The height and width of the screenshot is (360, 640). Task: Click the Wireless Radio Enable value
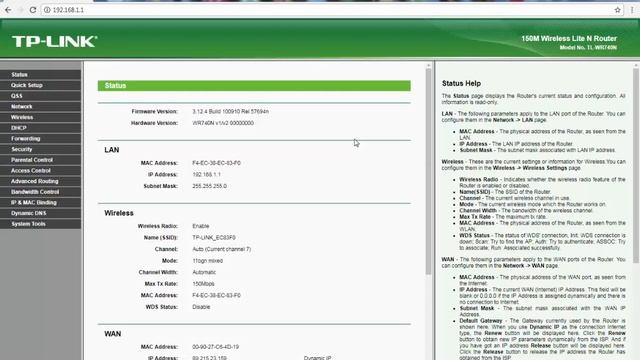200,226
